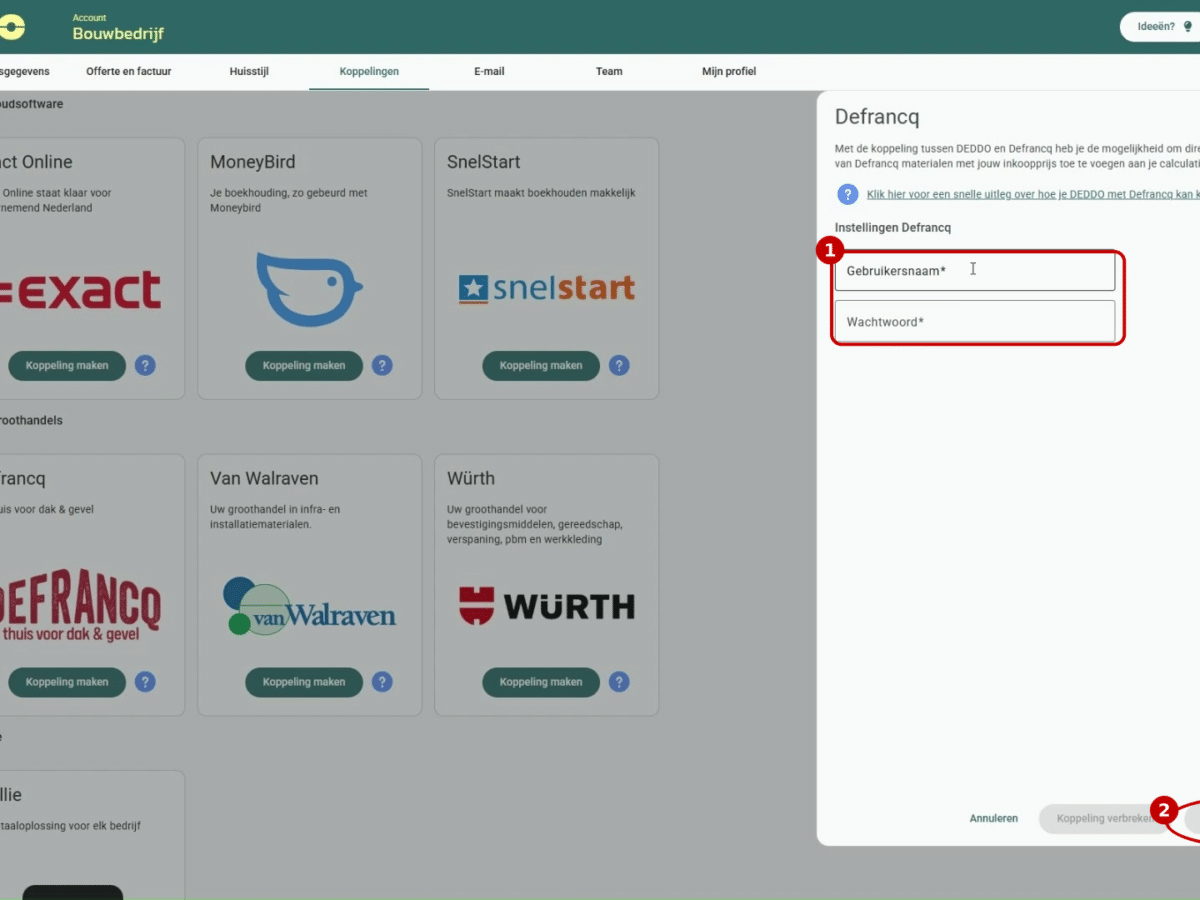Click Annuleren in the Defrancq panel
The image size is (1200, 900).
point(994,818)
